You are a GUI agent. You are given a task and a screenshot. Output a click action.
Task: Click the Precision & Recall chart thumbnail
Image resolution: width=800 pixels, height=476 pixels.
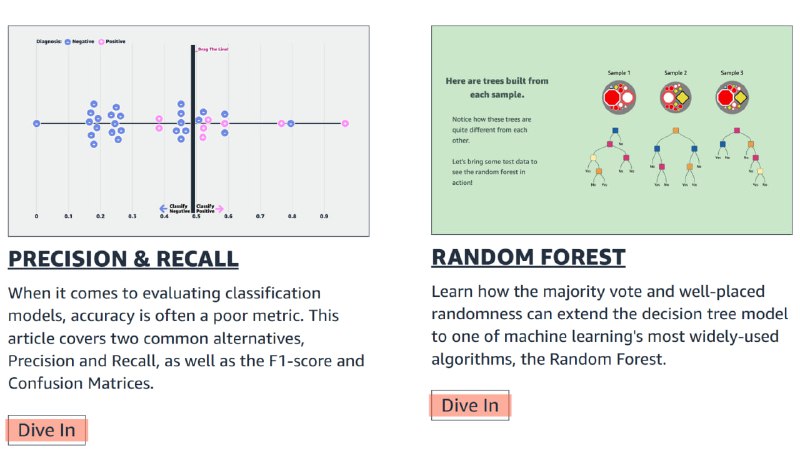tap(189, 131)
